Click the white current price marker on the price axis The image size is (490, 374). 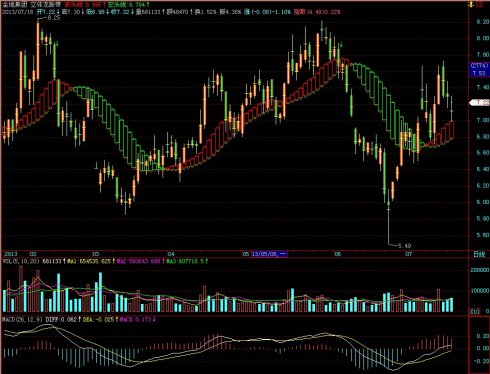[479, 103]
